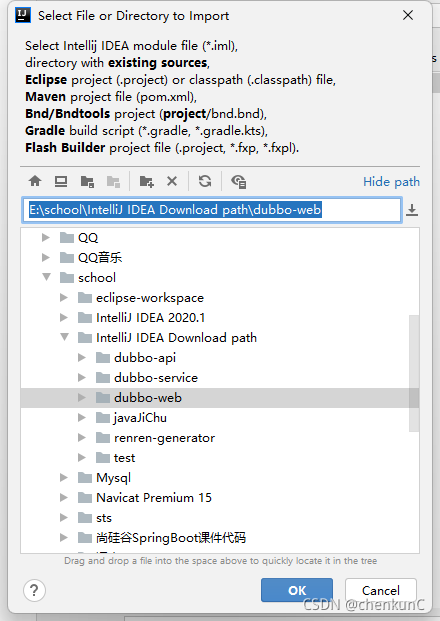440x621 pixels.
Task: Delete selected item with X icon
Action: 172,181
